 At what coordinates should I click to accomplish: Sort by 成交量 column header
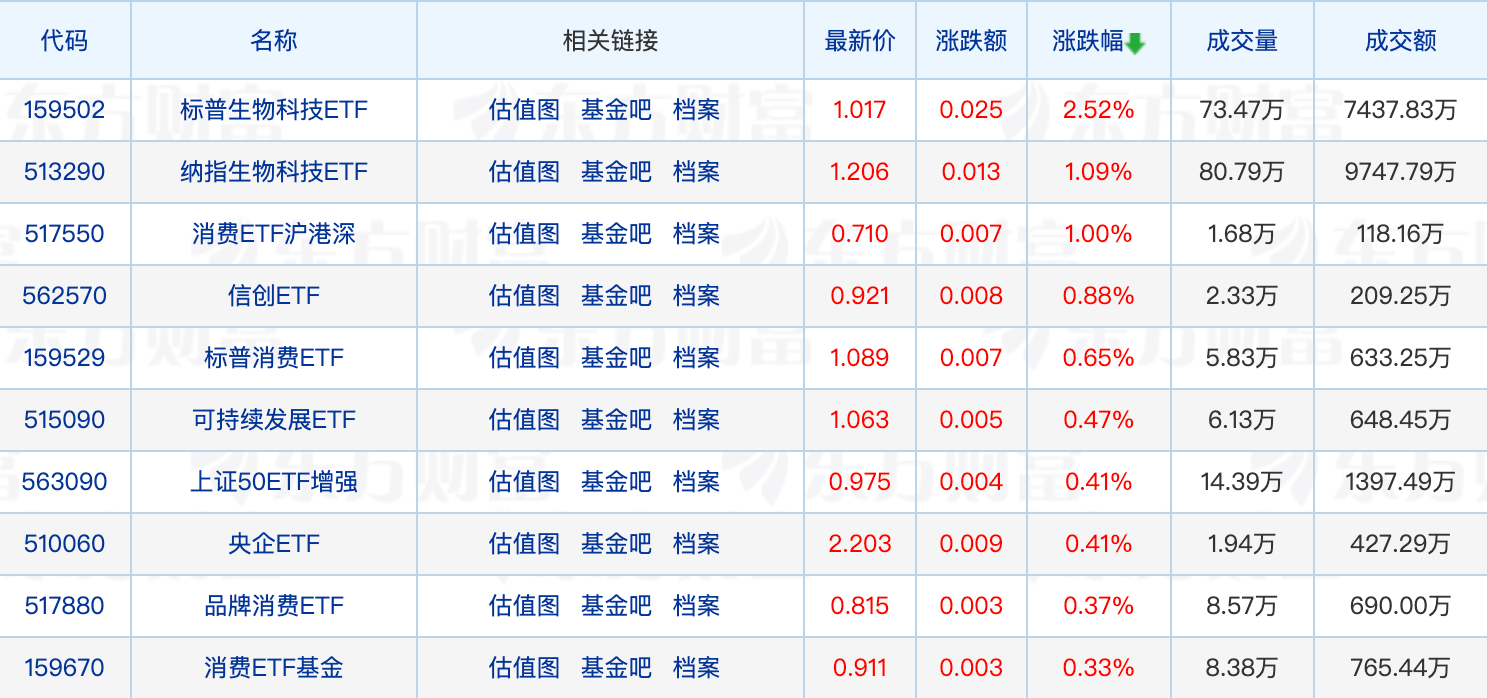coord(1242,41)
